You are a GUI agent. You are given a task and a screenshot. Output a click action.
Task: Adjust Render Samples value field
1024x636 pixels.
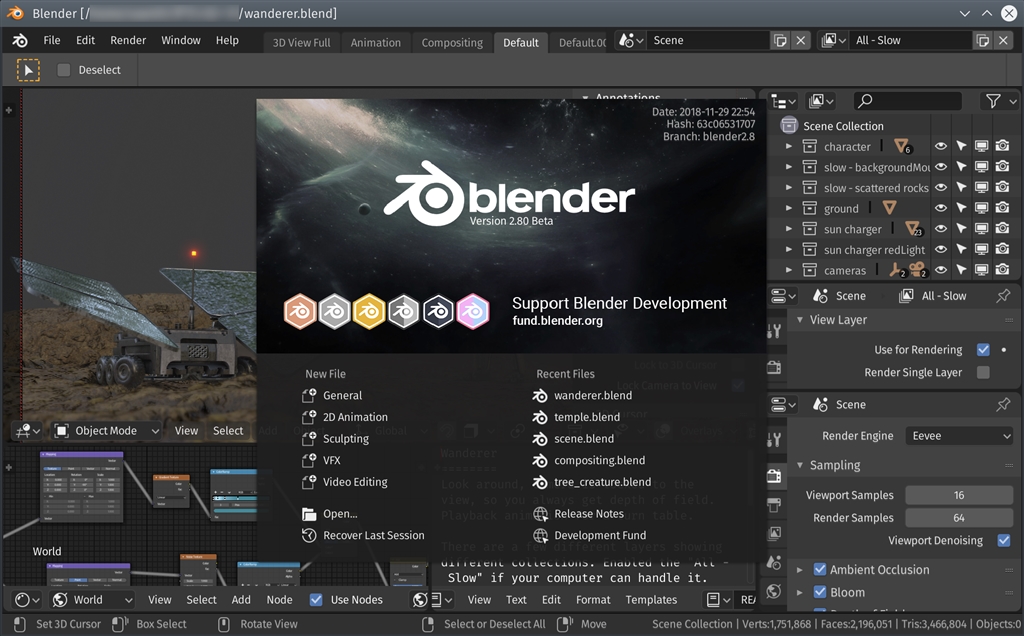959,518
